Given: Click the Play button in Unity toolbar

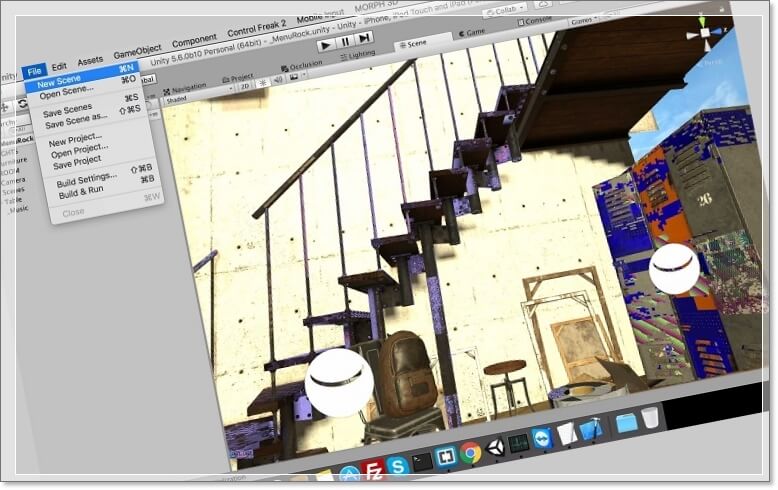Looking at the screenshot, I should point(326,45).
